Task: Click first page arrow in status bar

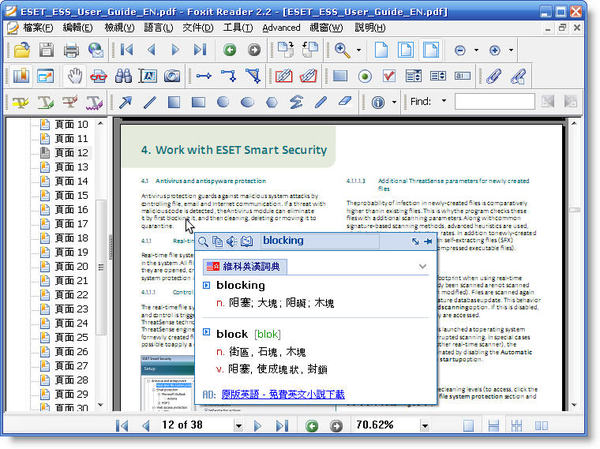Action: point(122,426)
